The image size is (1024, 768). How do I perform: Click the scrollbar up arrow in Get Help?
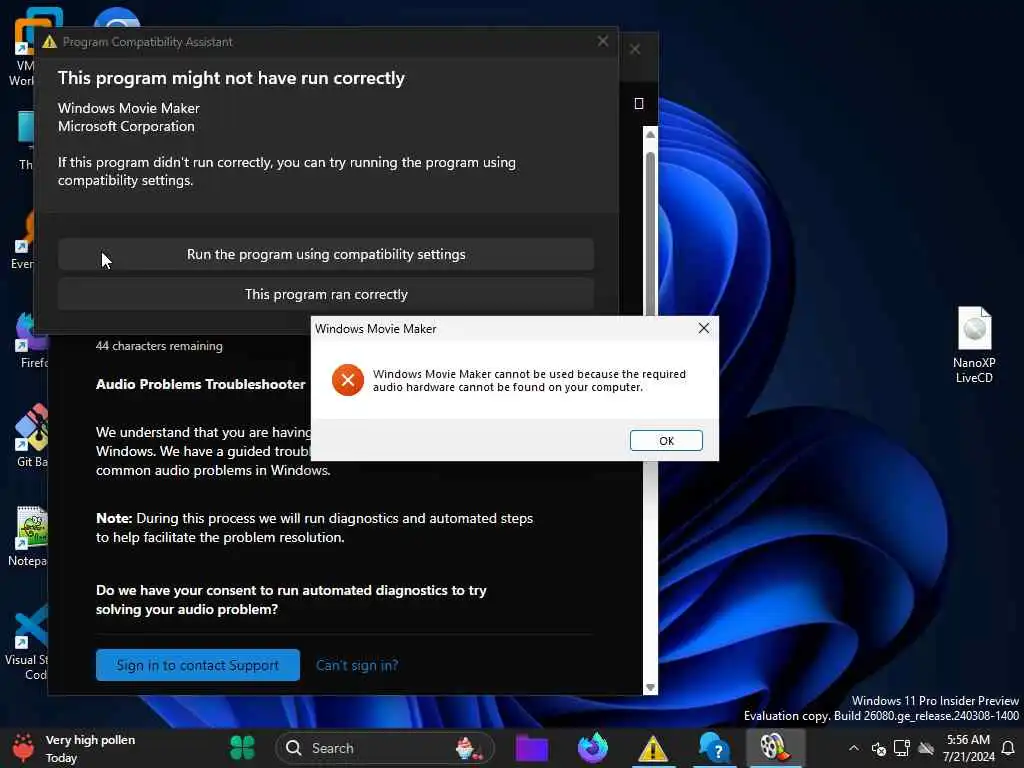click(650, 134)
